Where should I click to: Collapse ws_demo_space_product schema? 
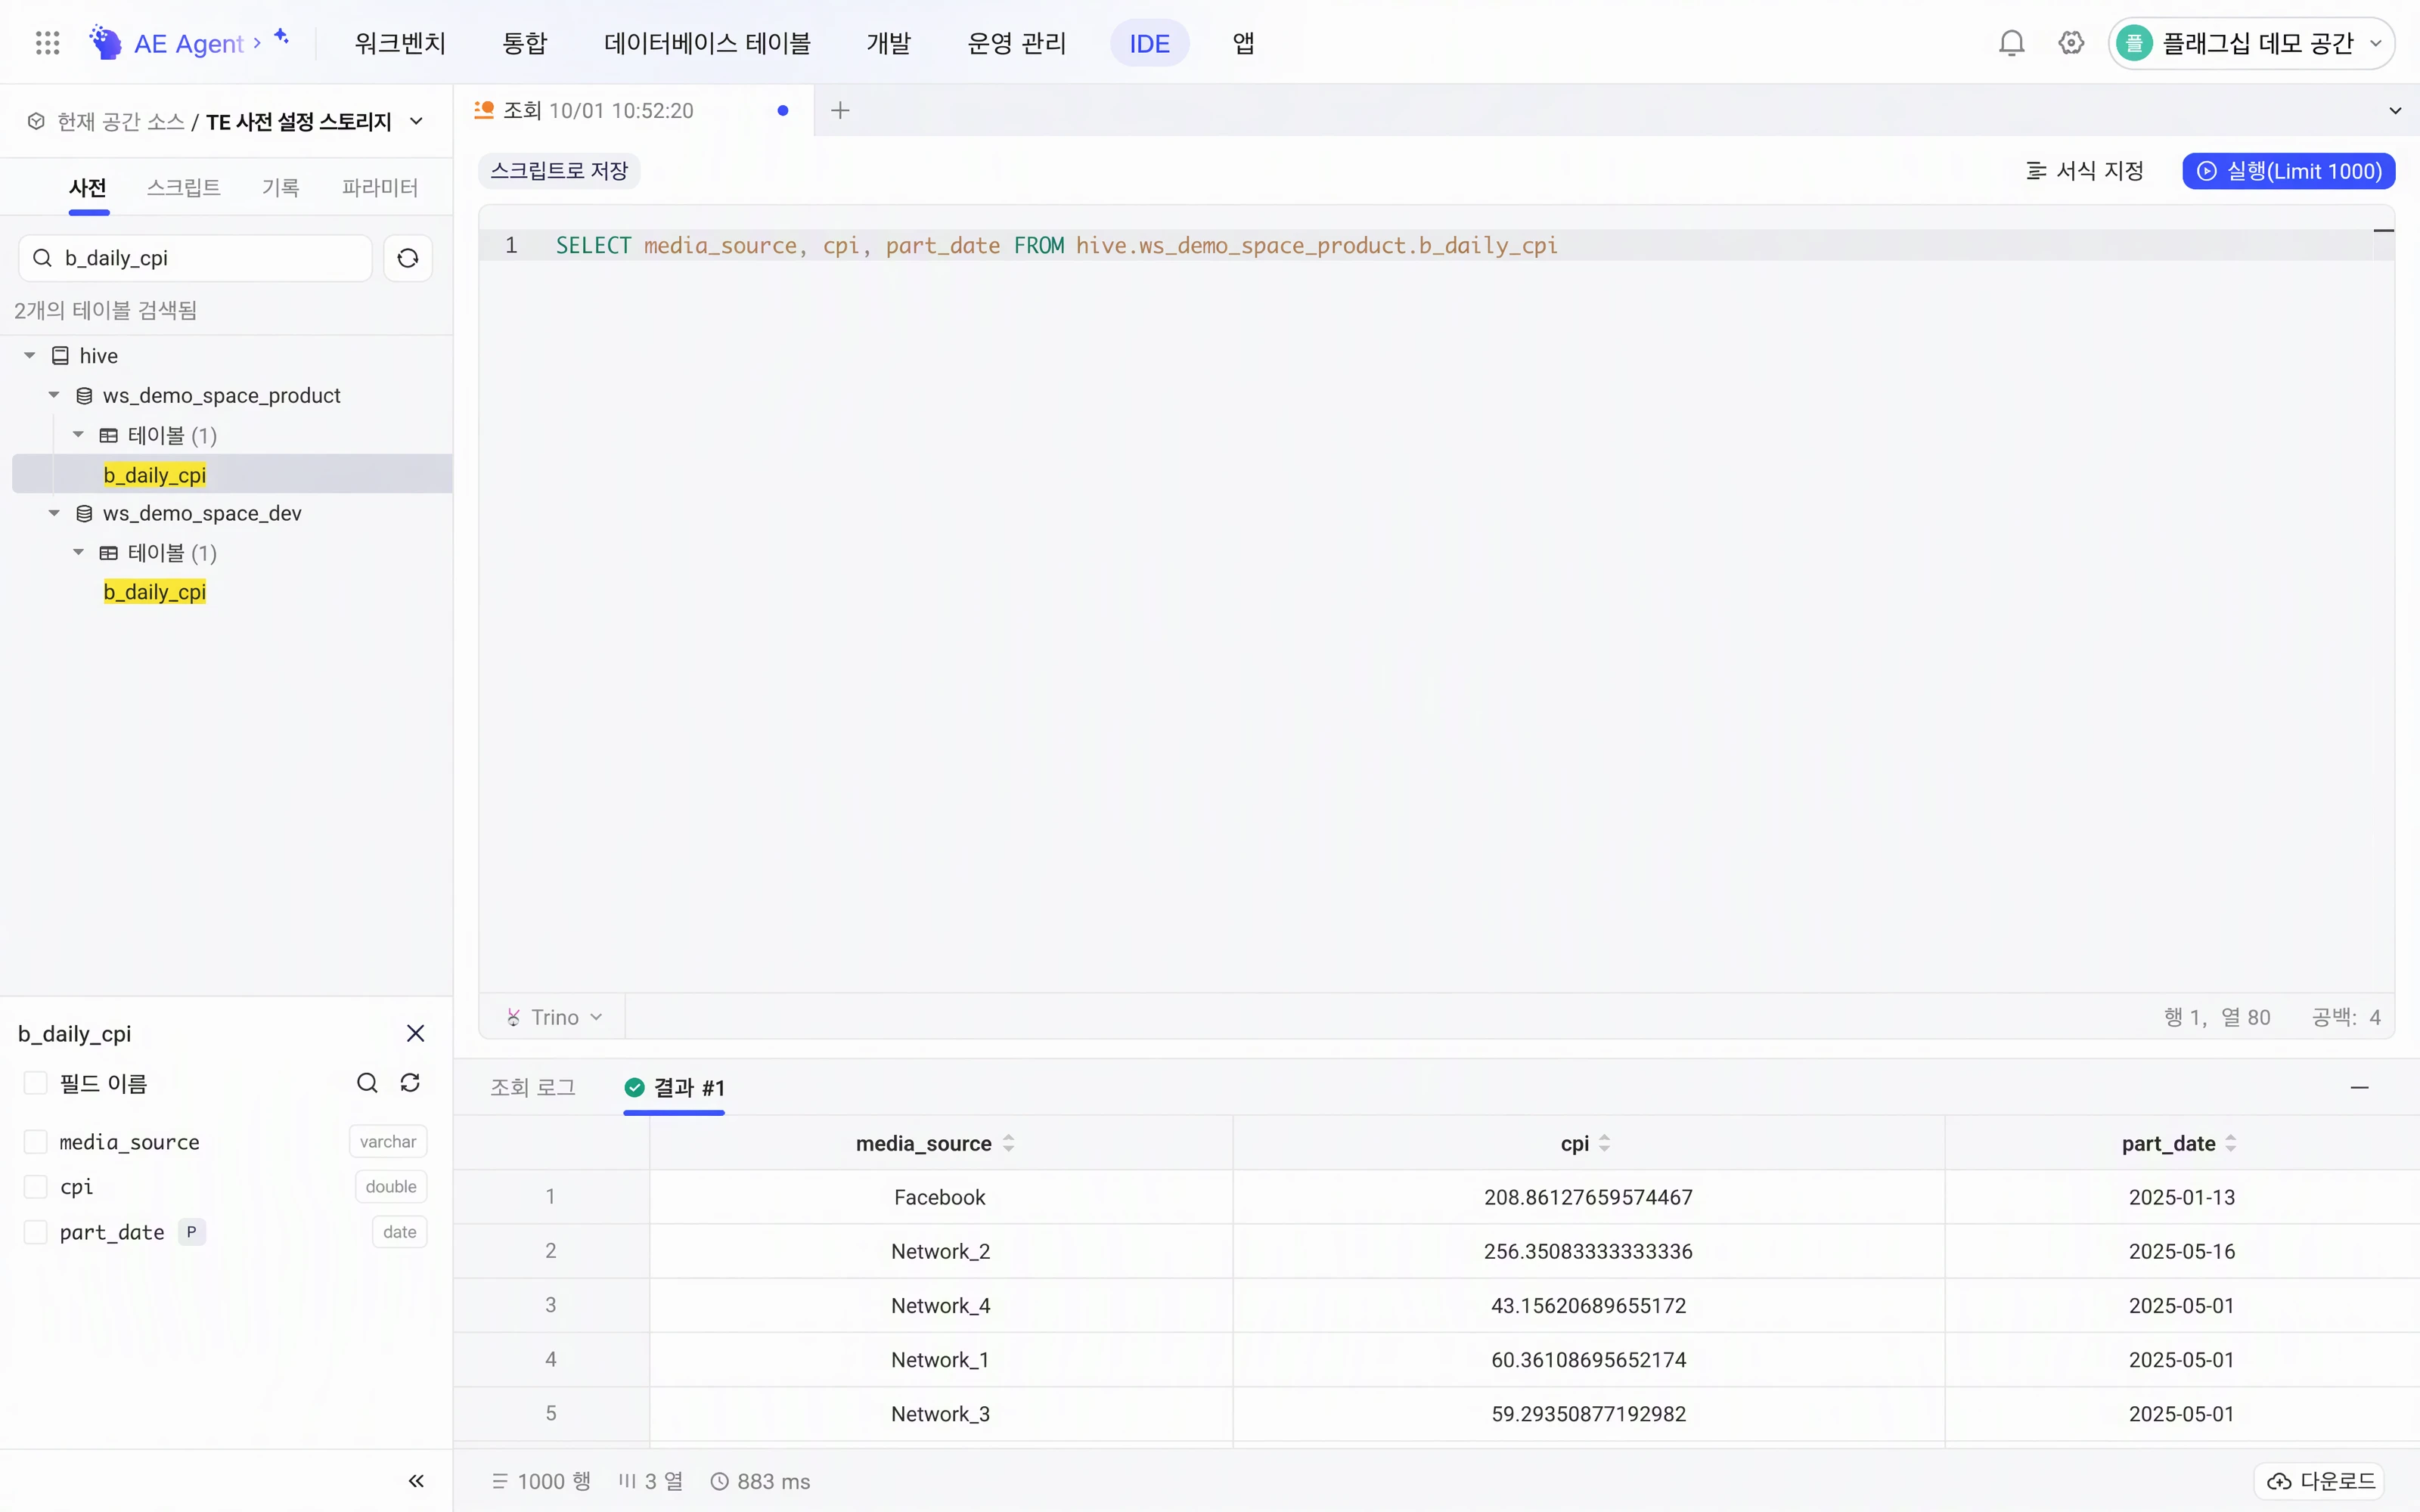pyautogui.click(x=54, y=396)
